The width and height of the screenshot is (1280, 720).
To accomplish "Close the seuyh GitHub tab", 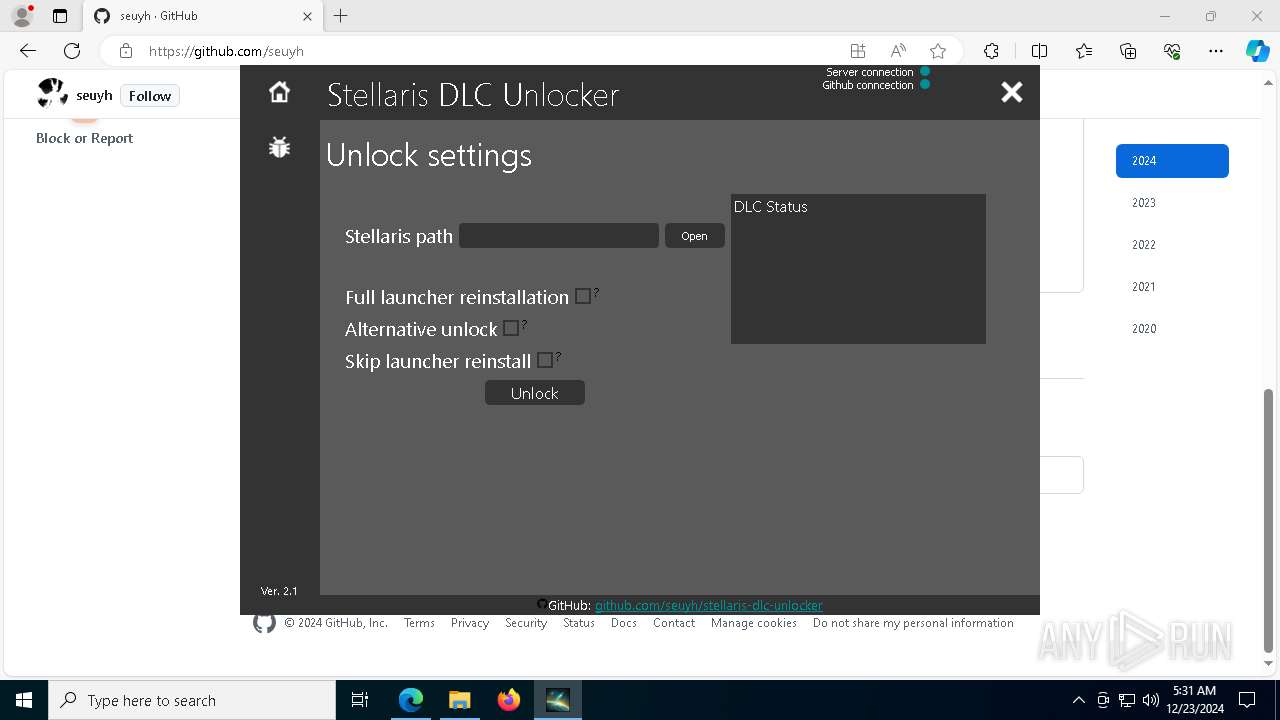I will [307, 16].
